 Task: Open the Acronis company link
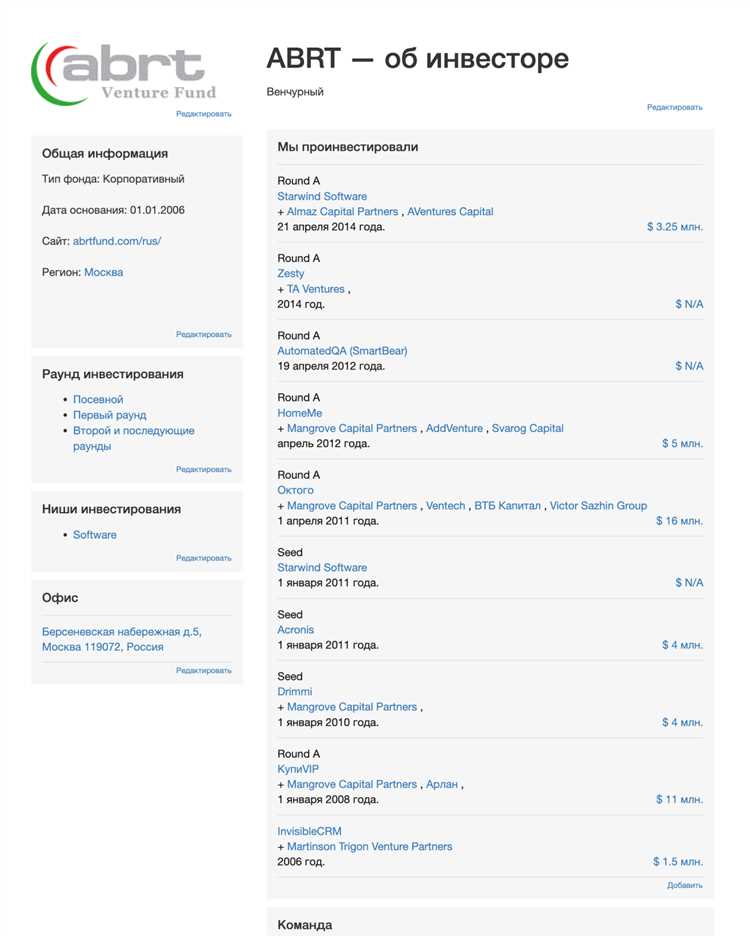296,630
